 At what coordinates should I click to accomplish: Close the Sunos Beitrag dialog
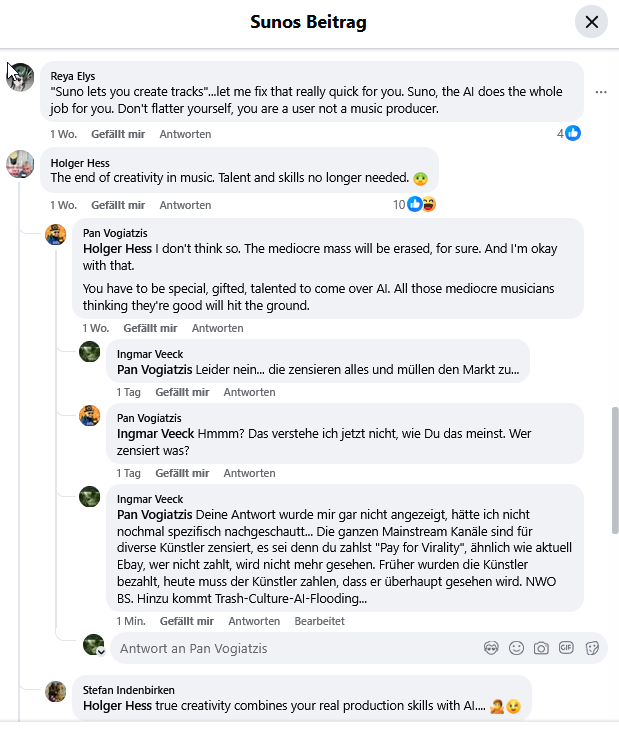[x=591, y=22]
